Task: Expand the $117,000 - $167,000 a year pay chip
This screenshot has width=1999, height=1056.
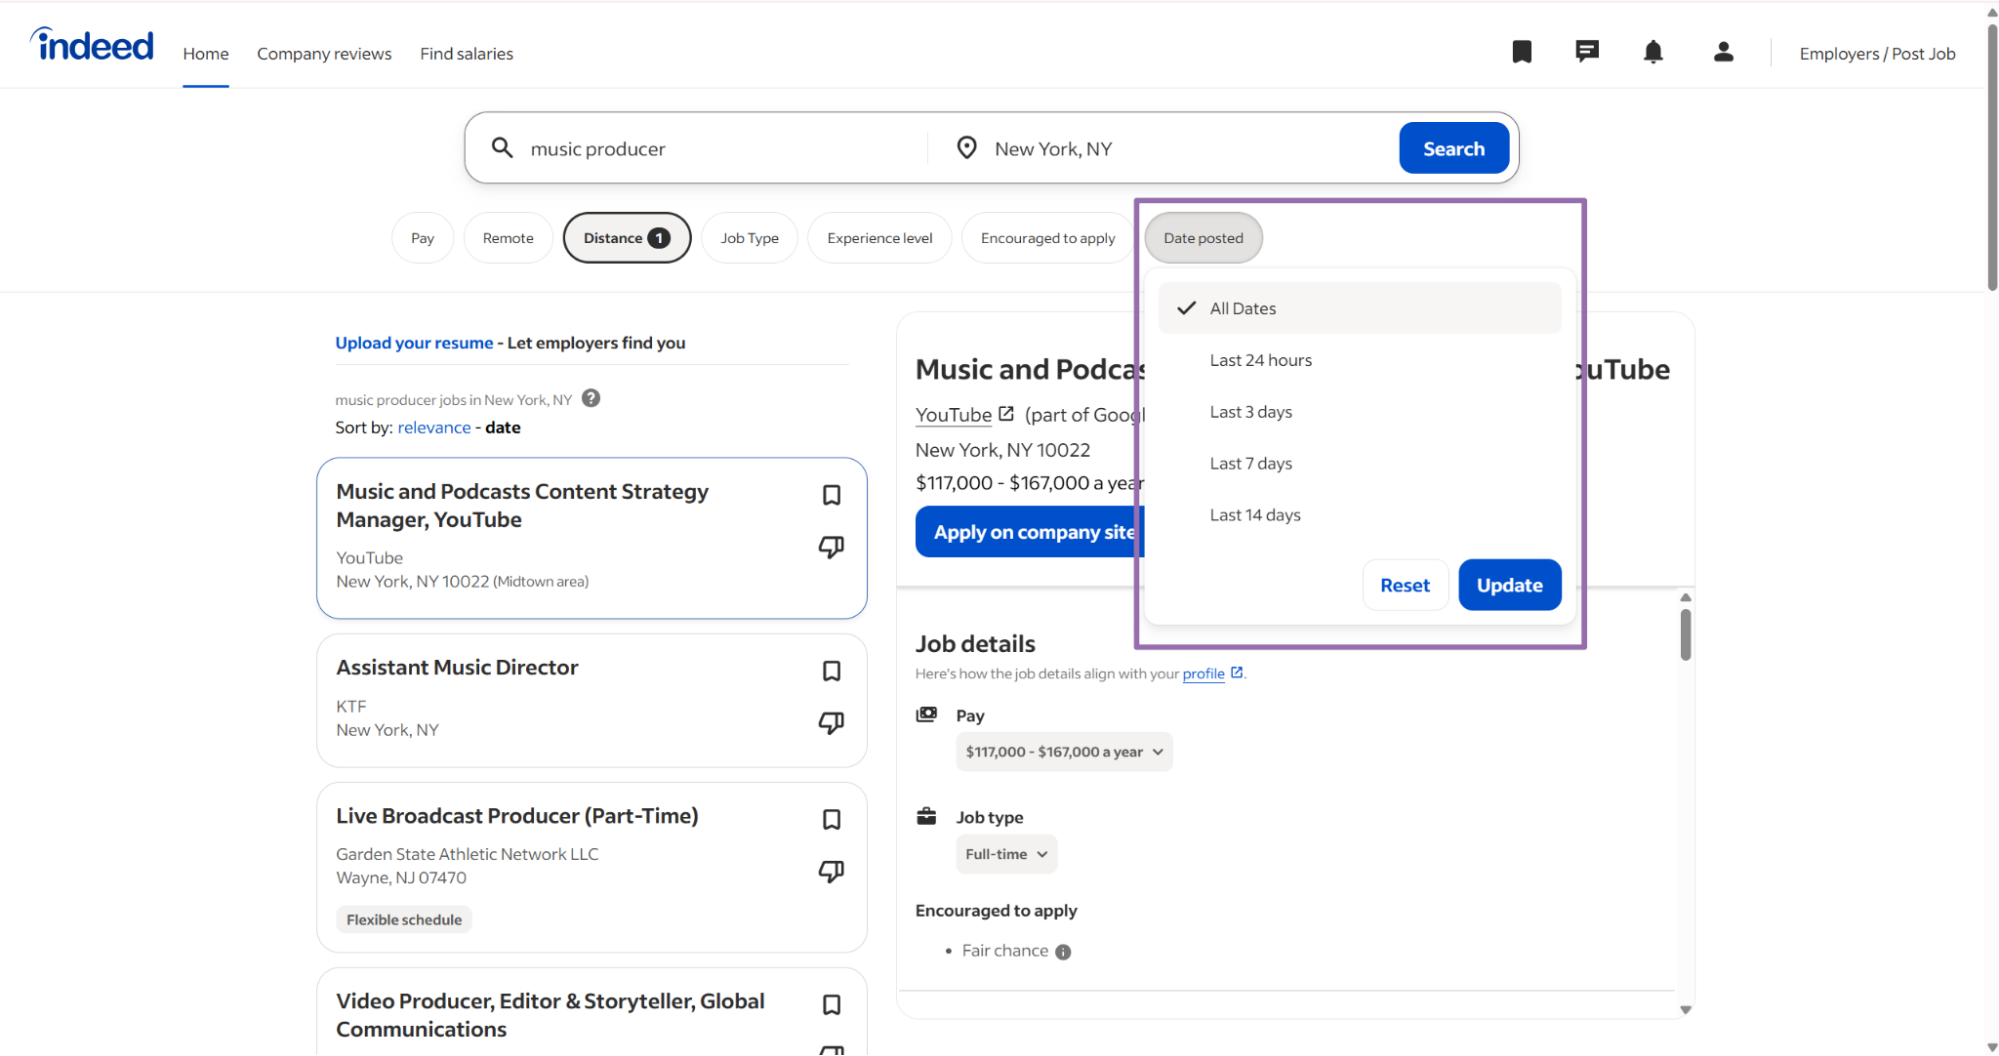Action: (x=1064, y=752)
